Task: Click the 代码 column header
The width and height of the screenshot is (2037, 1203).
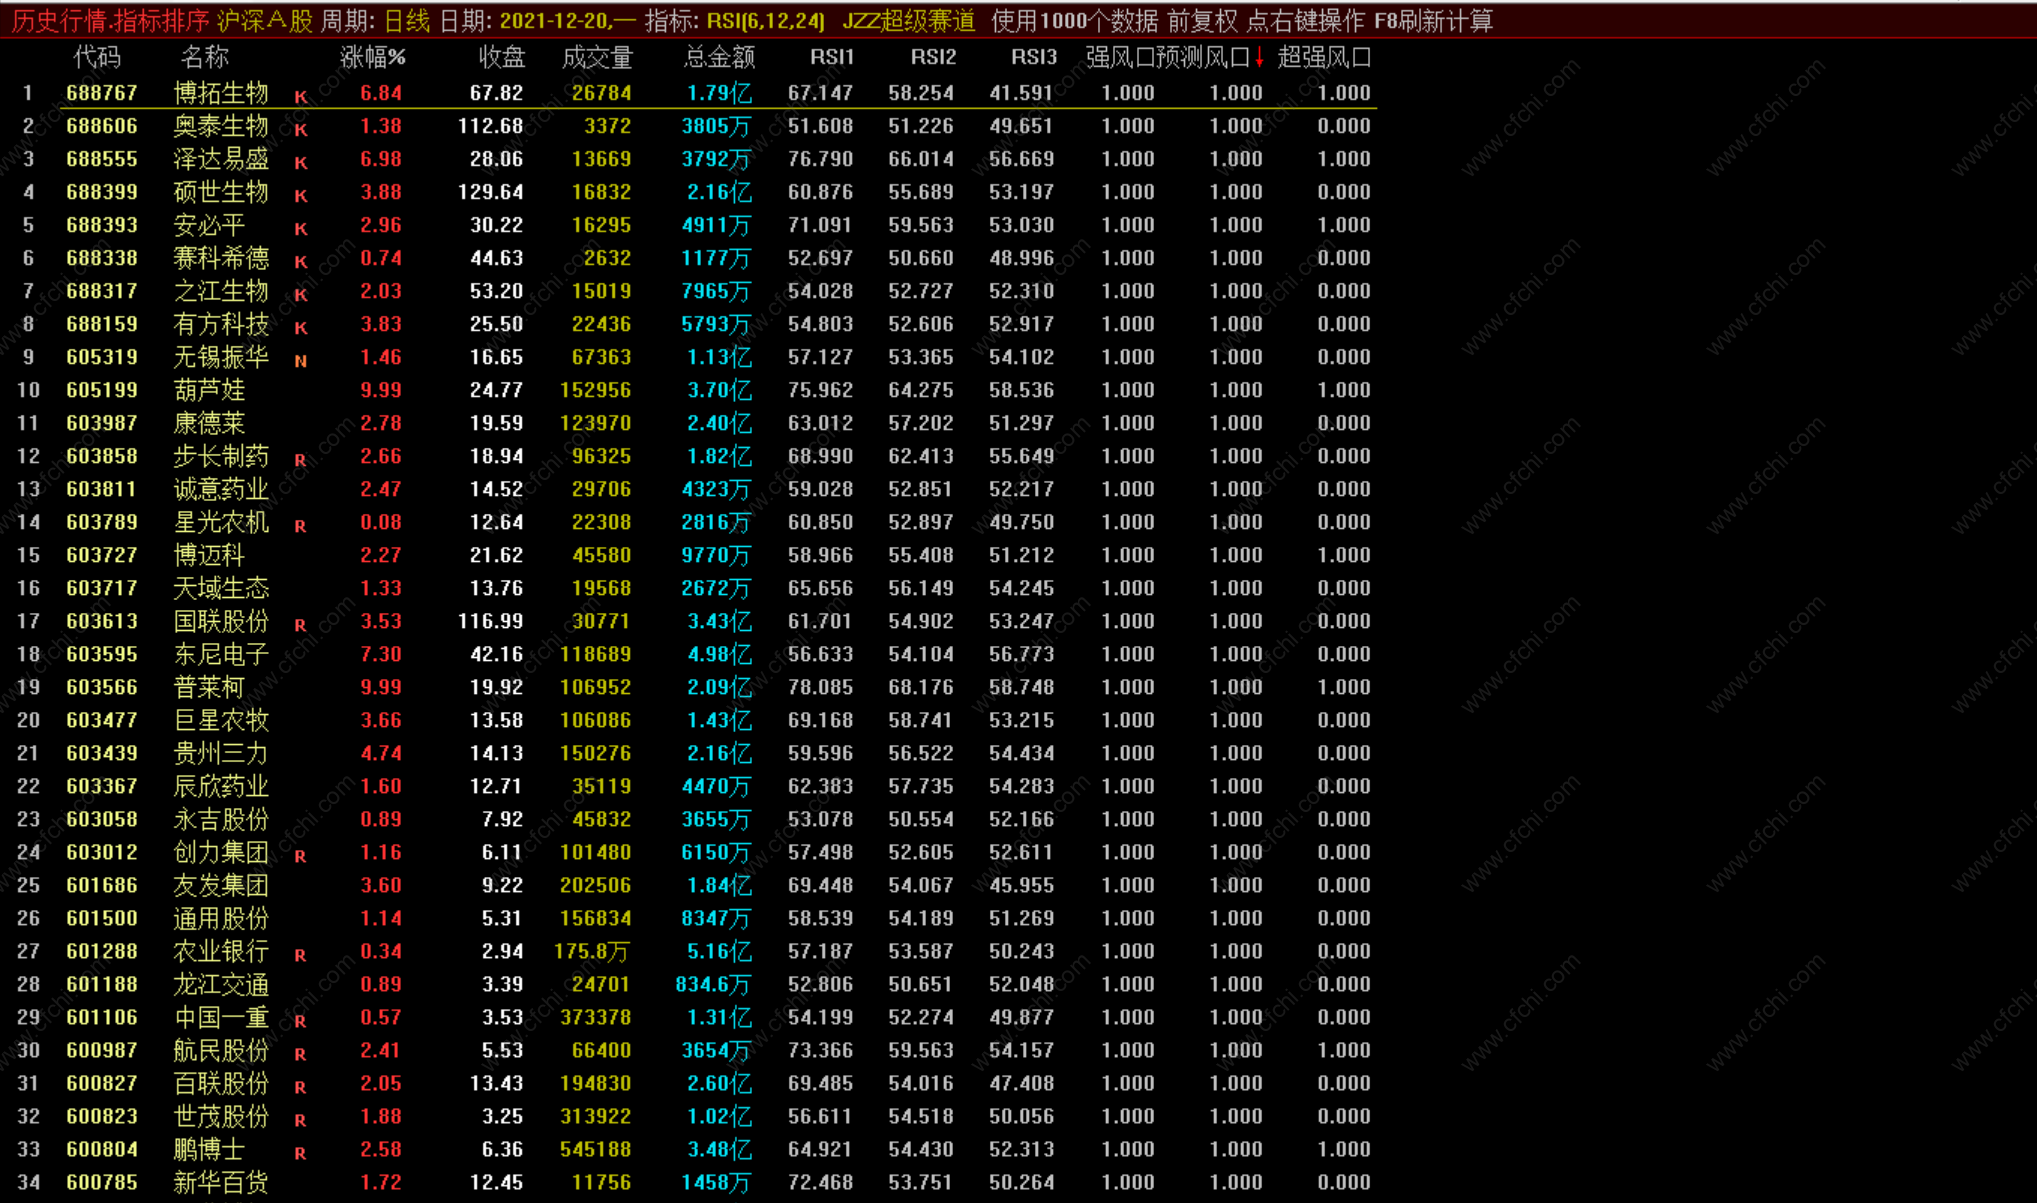Action: pos(97,58)
